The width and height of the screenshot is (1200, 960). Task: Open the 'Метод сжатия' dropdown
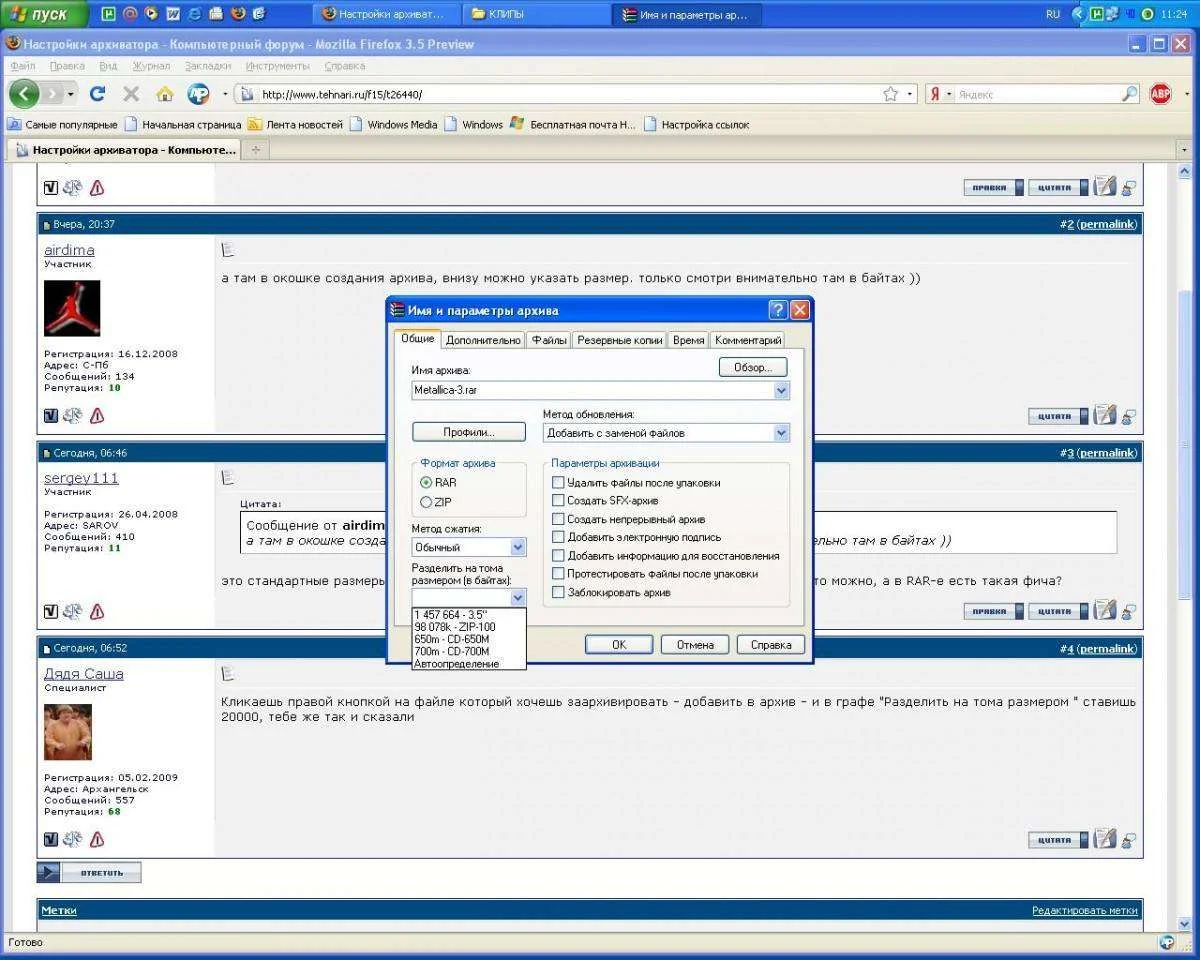(x=517, y=547)
